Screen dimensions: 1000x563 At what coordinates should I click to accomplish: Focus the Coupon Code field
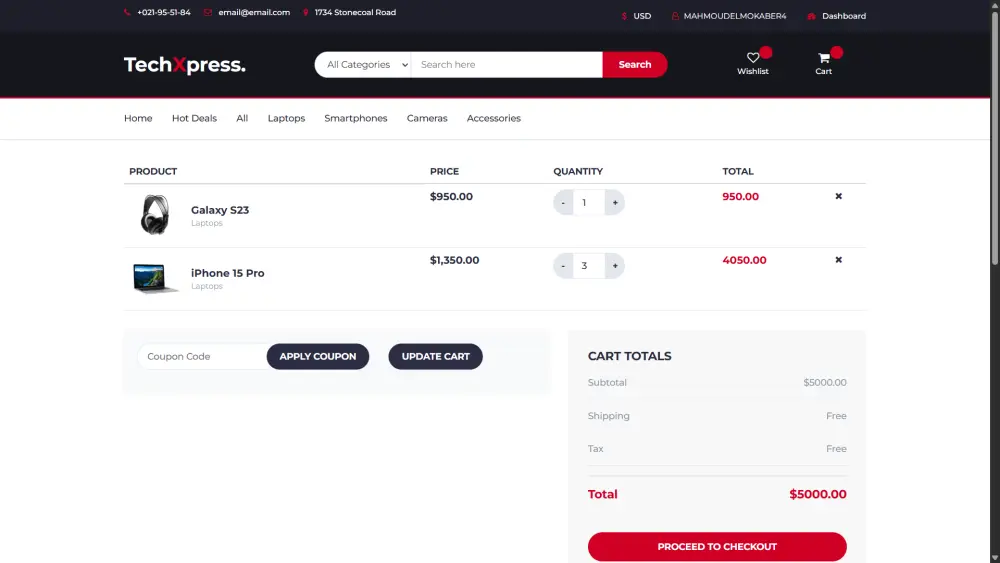point(203,356)
